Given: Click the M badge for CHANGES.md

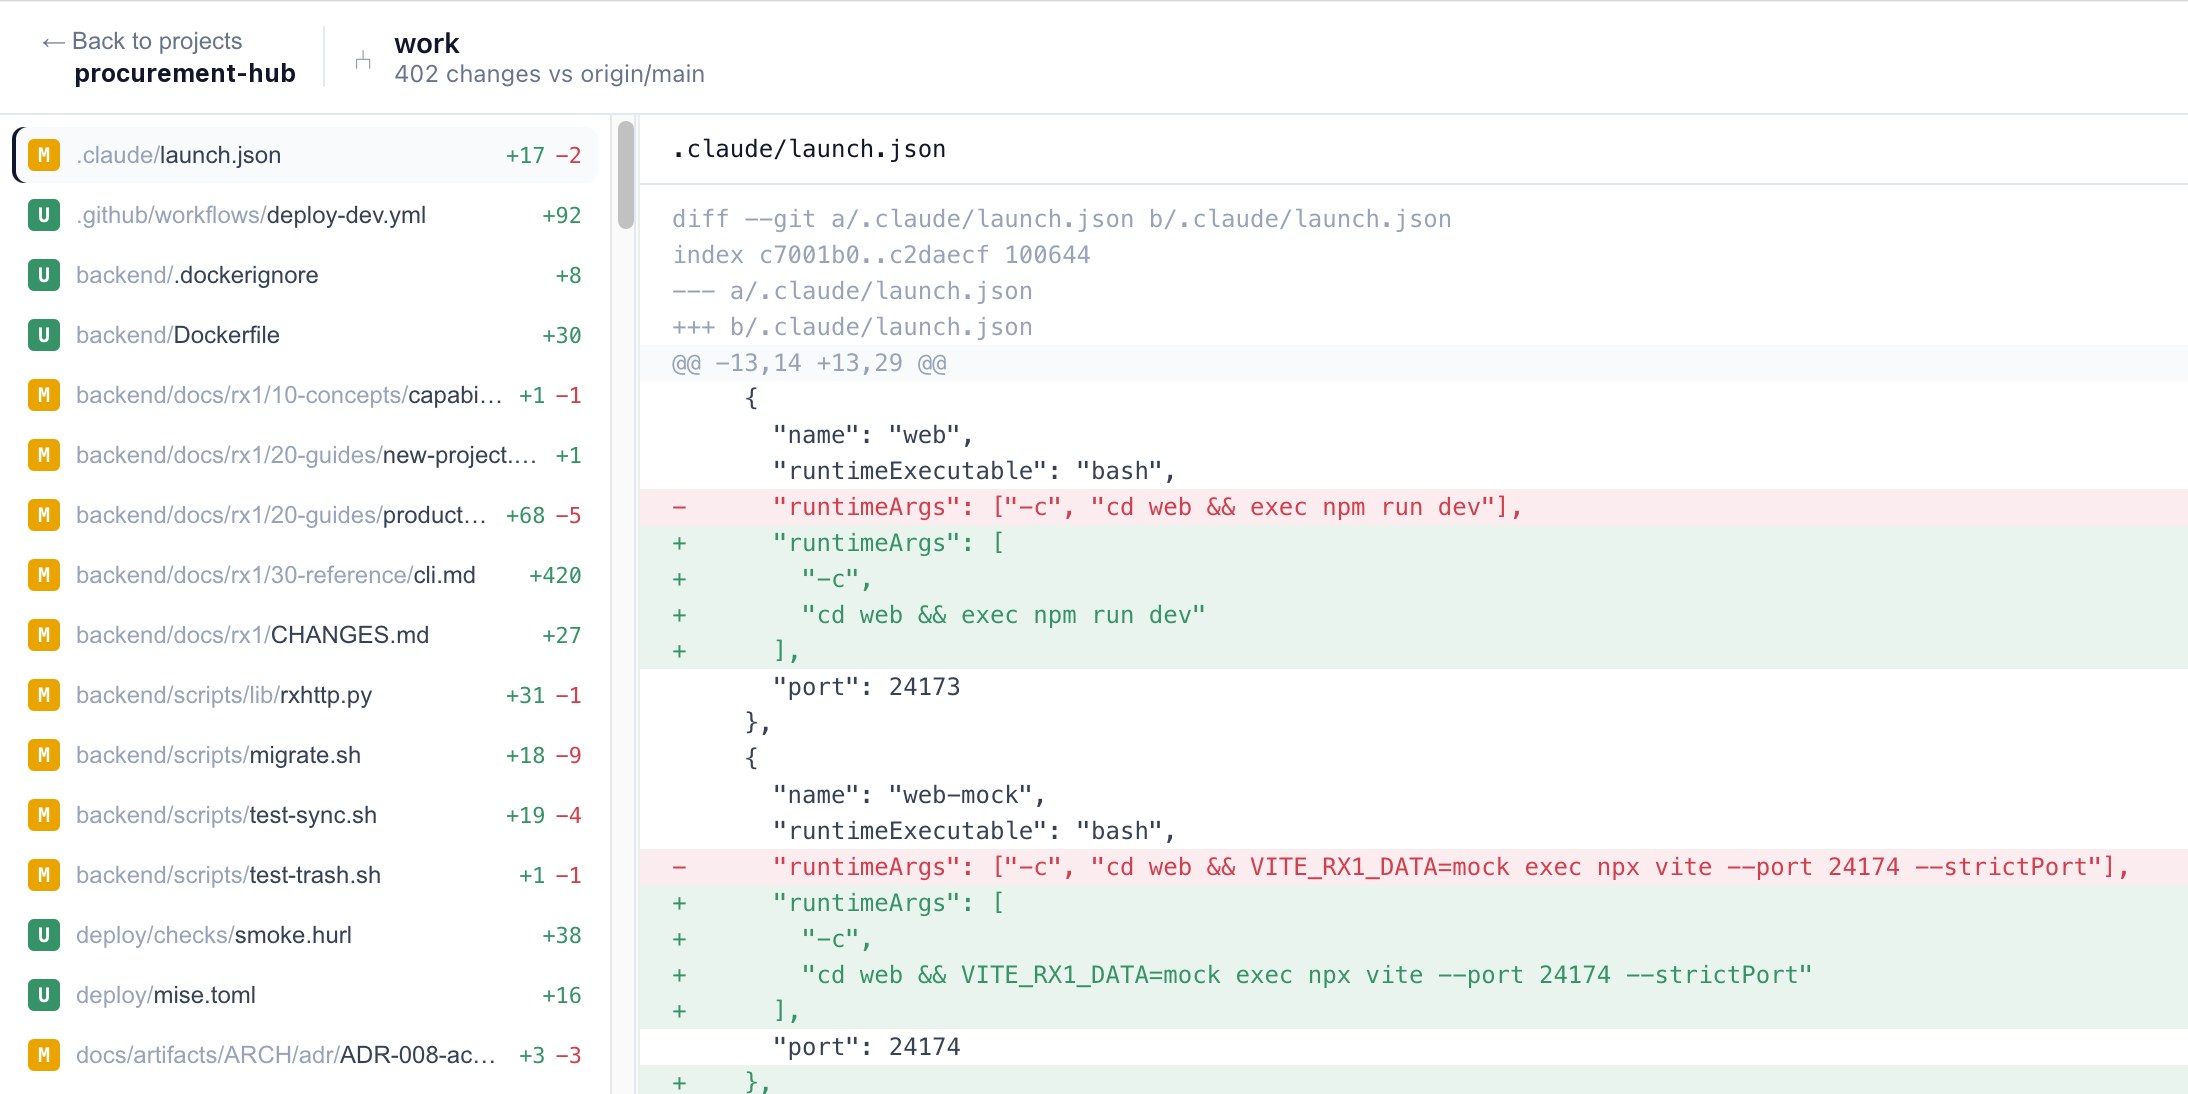Looking at the screenshot, I should (44, 635).
